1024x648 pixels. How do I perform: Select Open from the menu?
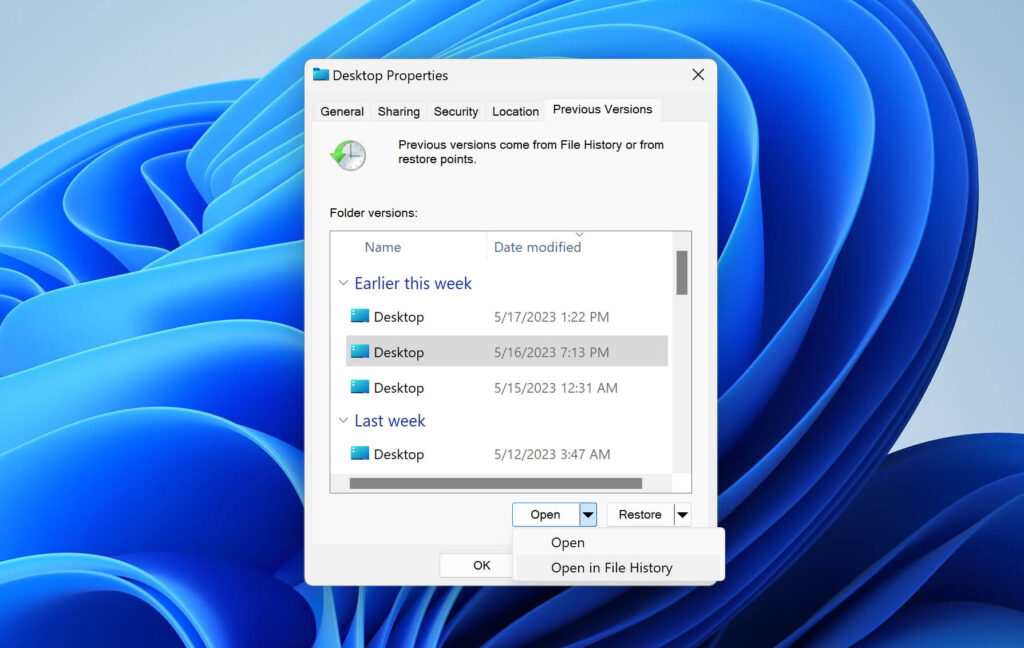567,542
